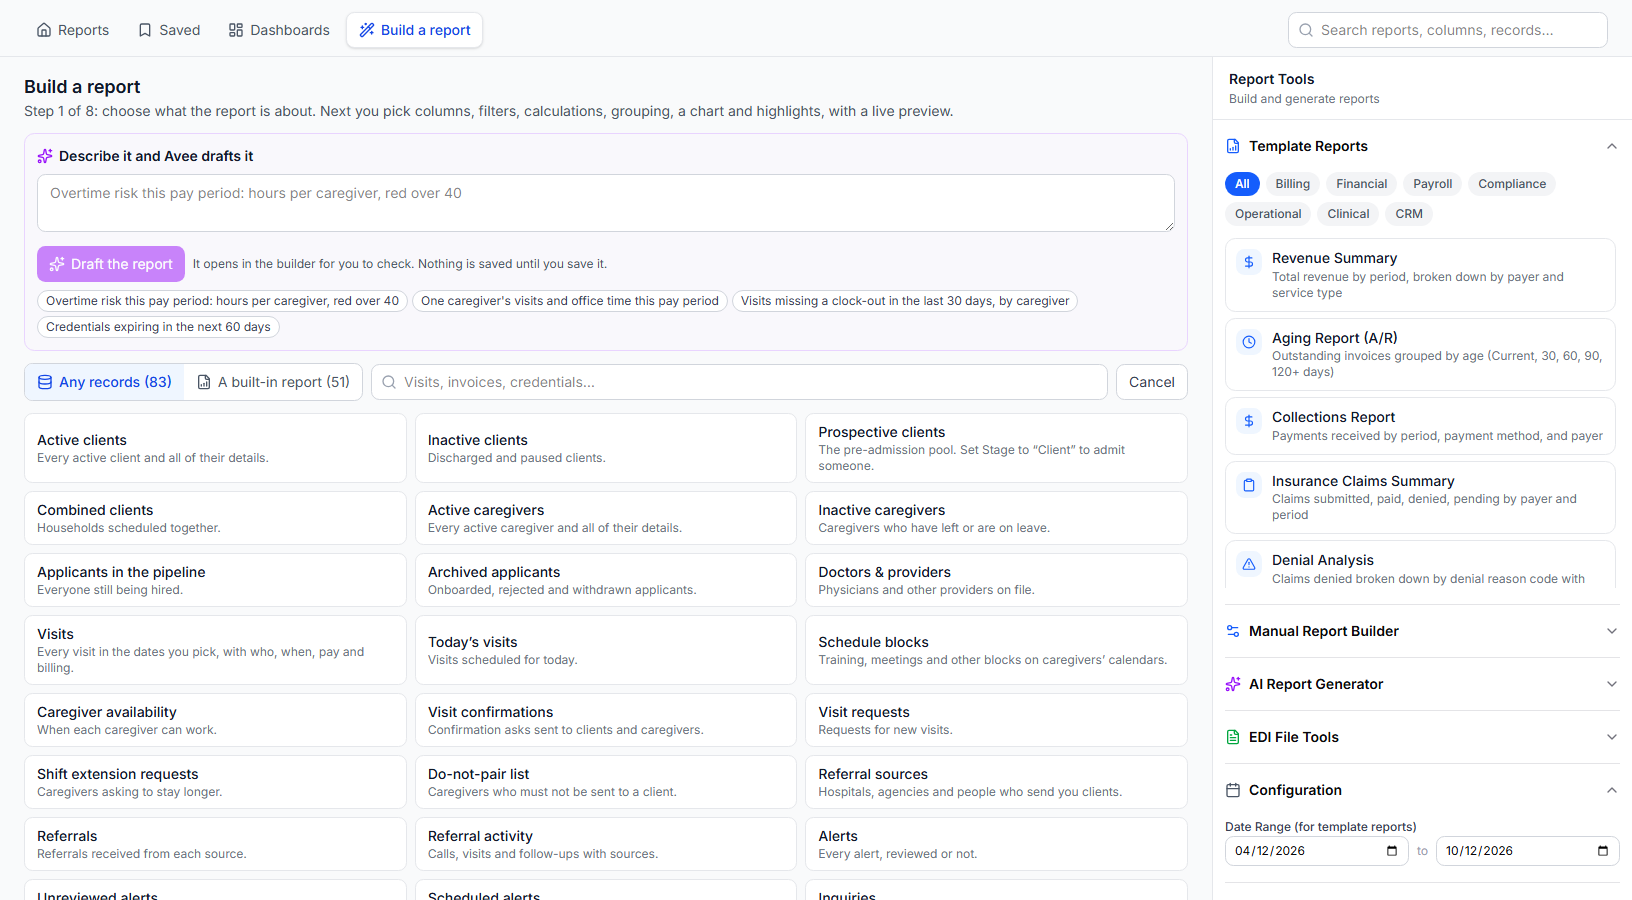1632x900 pixels.
Task: Select the All template filter chip
Action: [x=1242, y=184]
